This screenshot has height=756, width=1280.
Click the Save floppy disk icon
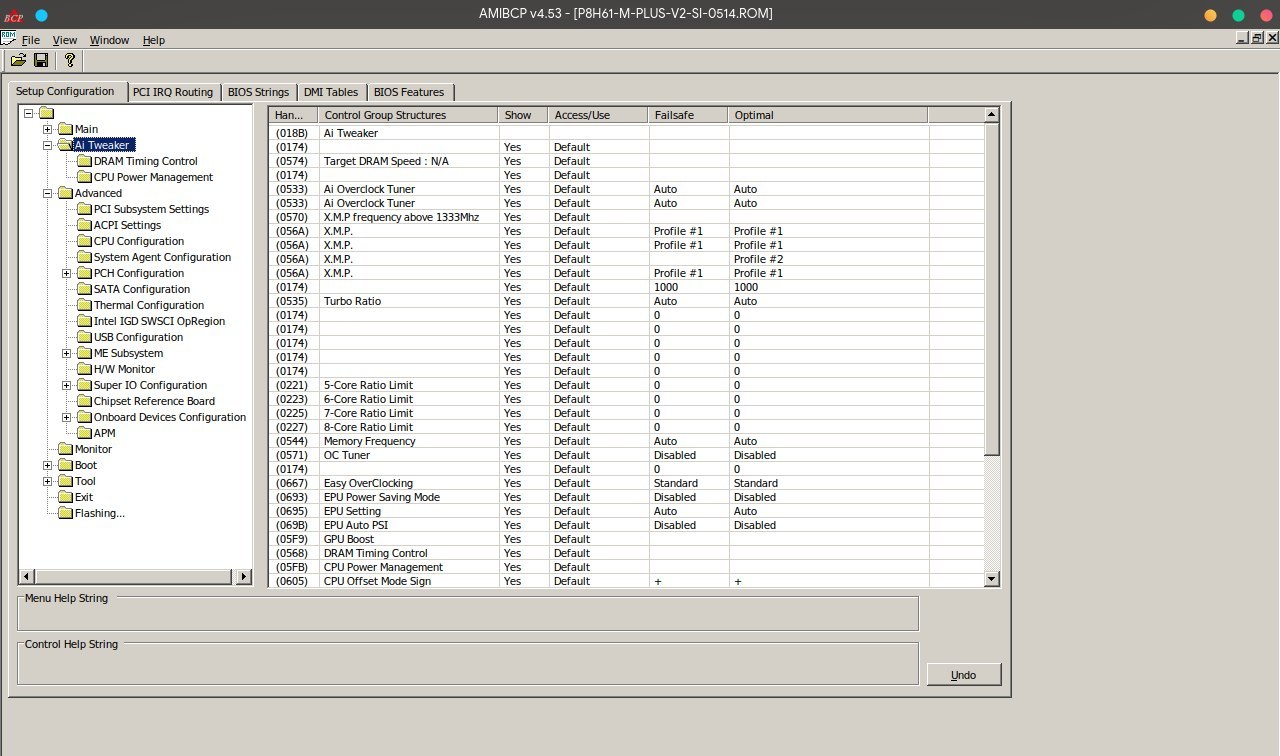point(41,60)
